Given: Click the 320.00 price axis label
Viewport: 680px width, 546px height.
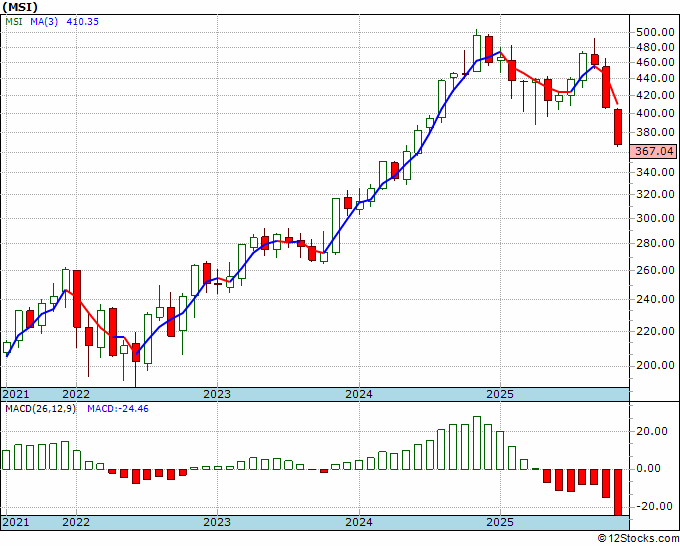Looking at the screenshot, I should 655,194.
